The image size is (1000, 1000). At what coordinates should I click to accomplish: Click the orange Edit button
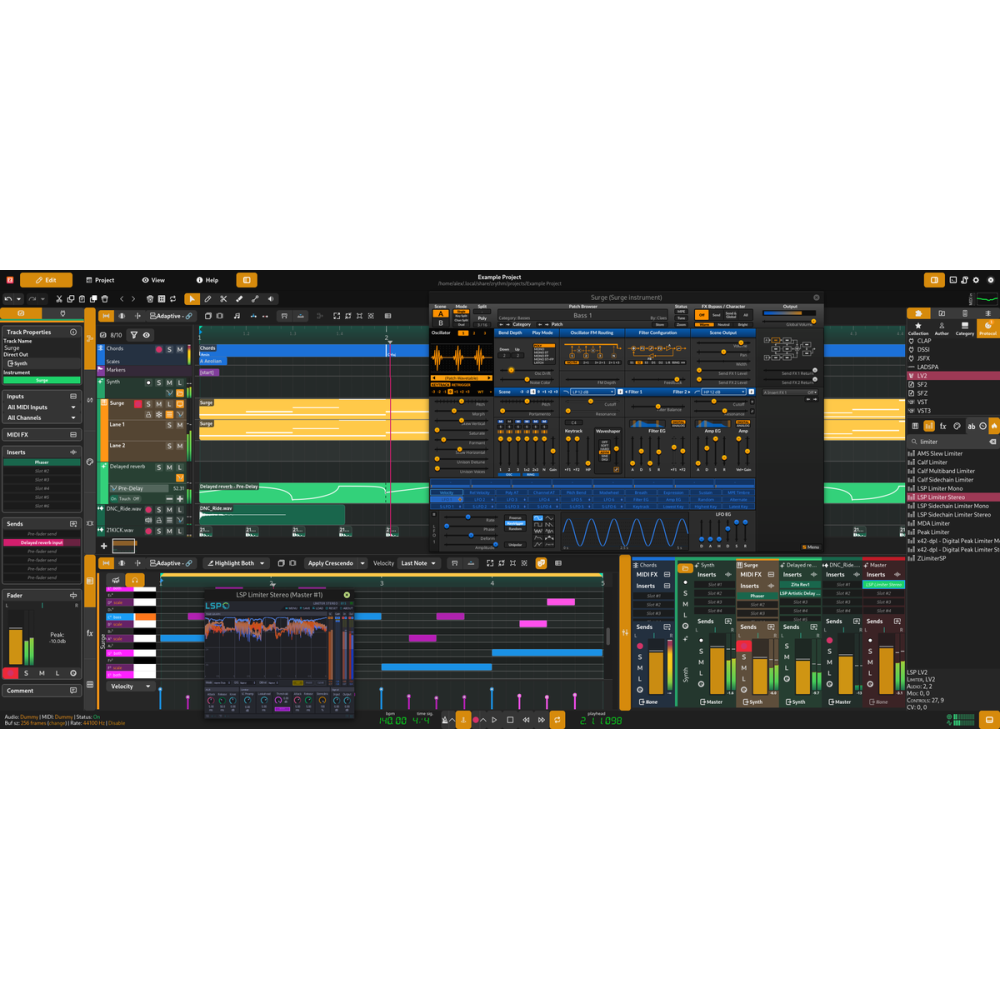46,280
